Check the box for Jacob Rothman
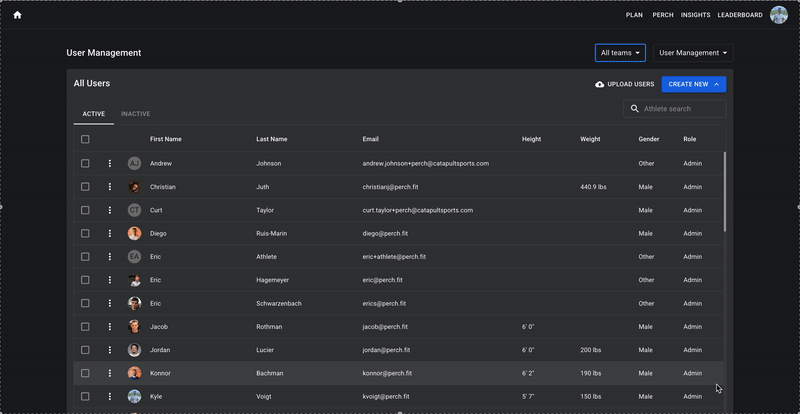Image resolution: width=800 pixels, height=414 pixels. (85, 327)
